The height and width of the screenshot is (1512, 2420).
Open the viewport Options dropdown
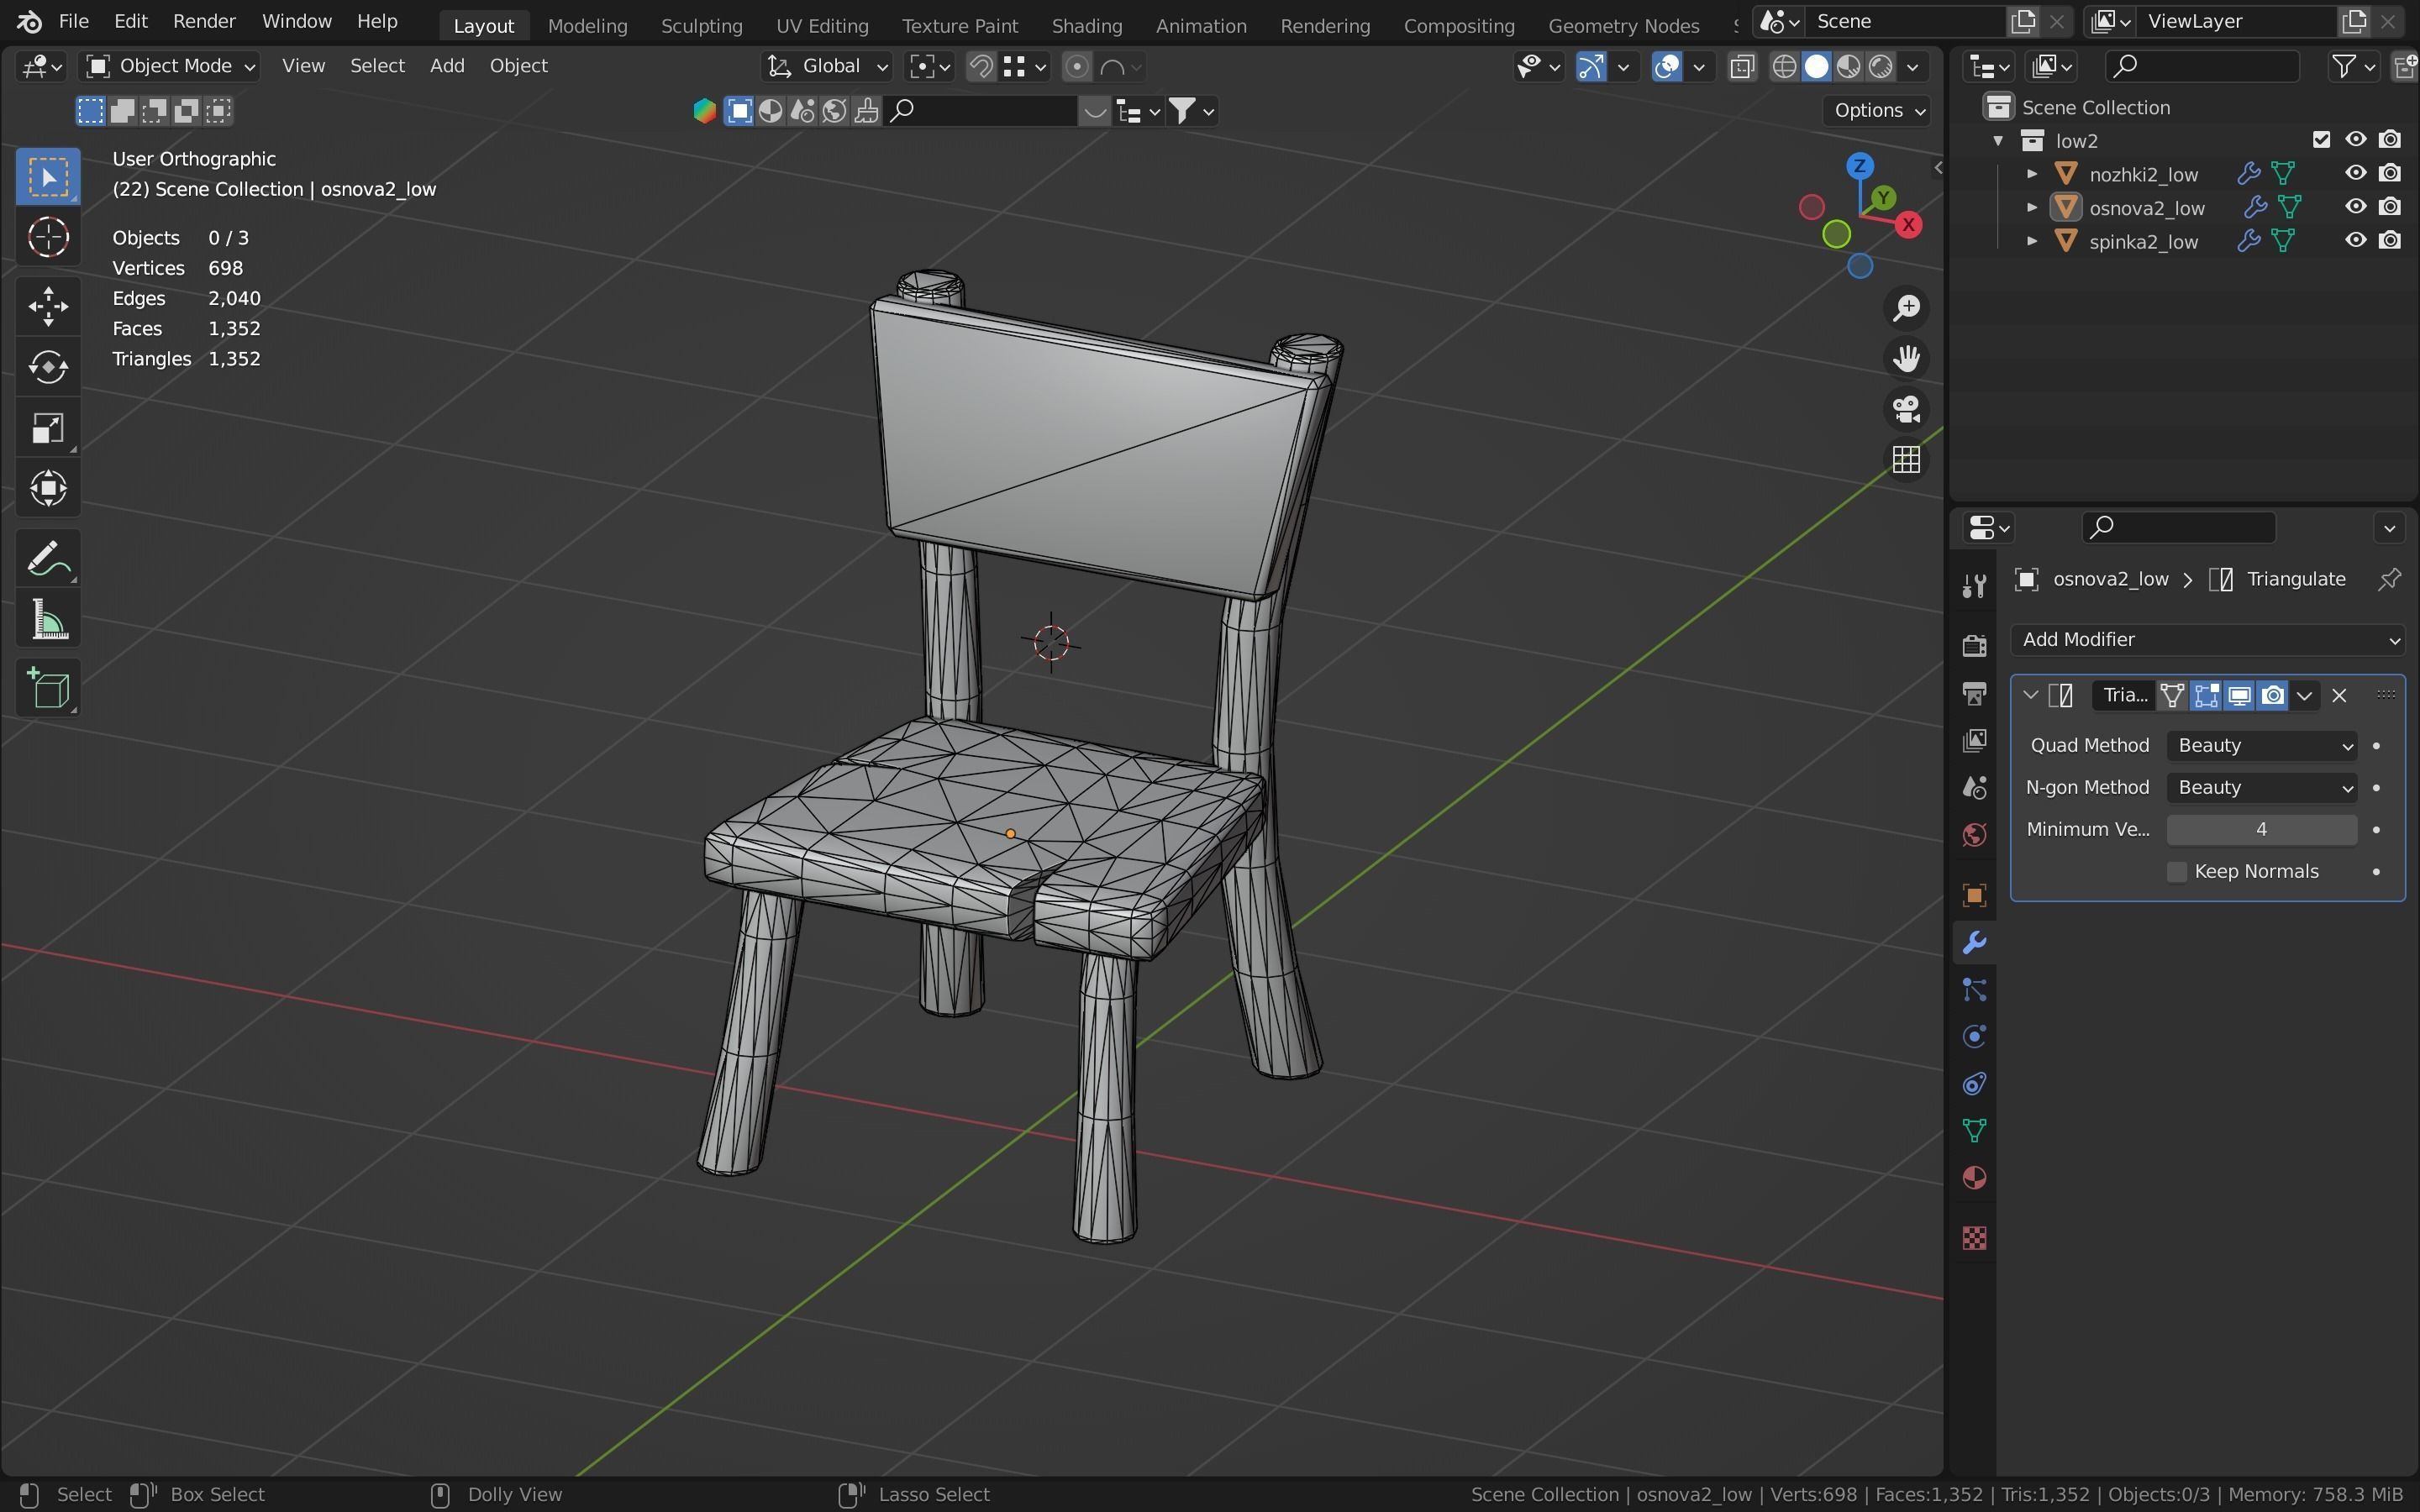[1878, 111]
